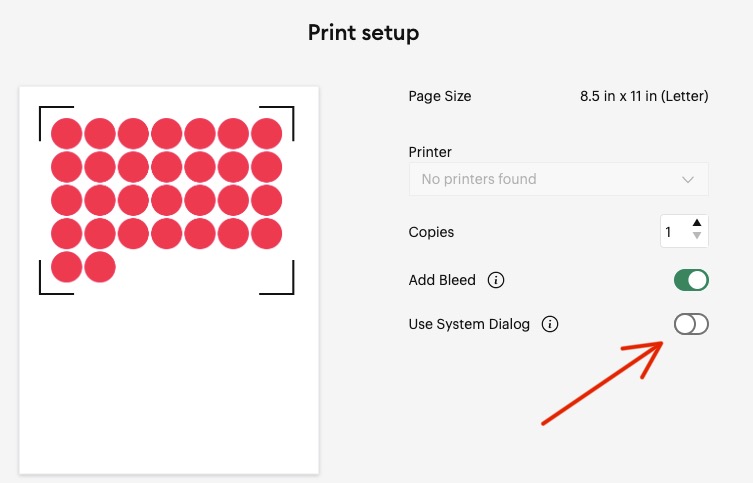Click the Add Bleed info icon
753x483 pixels.
point(495,280)
